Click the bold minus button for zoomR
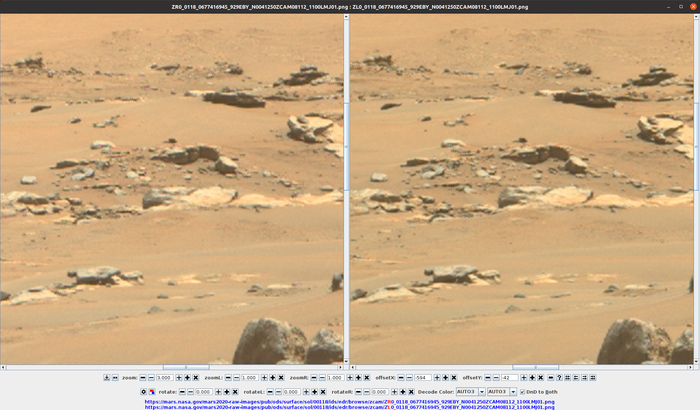 [314, 378]
